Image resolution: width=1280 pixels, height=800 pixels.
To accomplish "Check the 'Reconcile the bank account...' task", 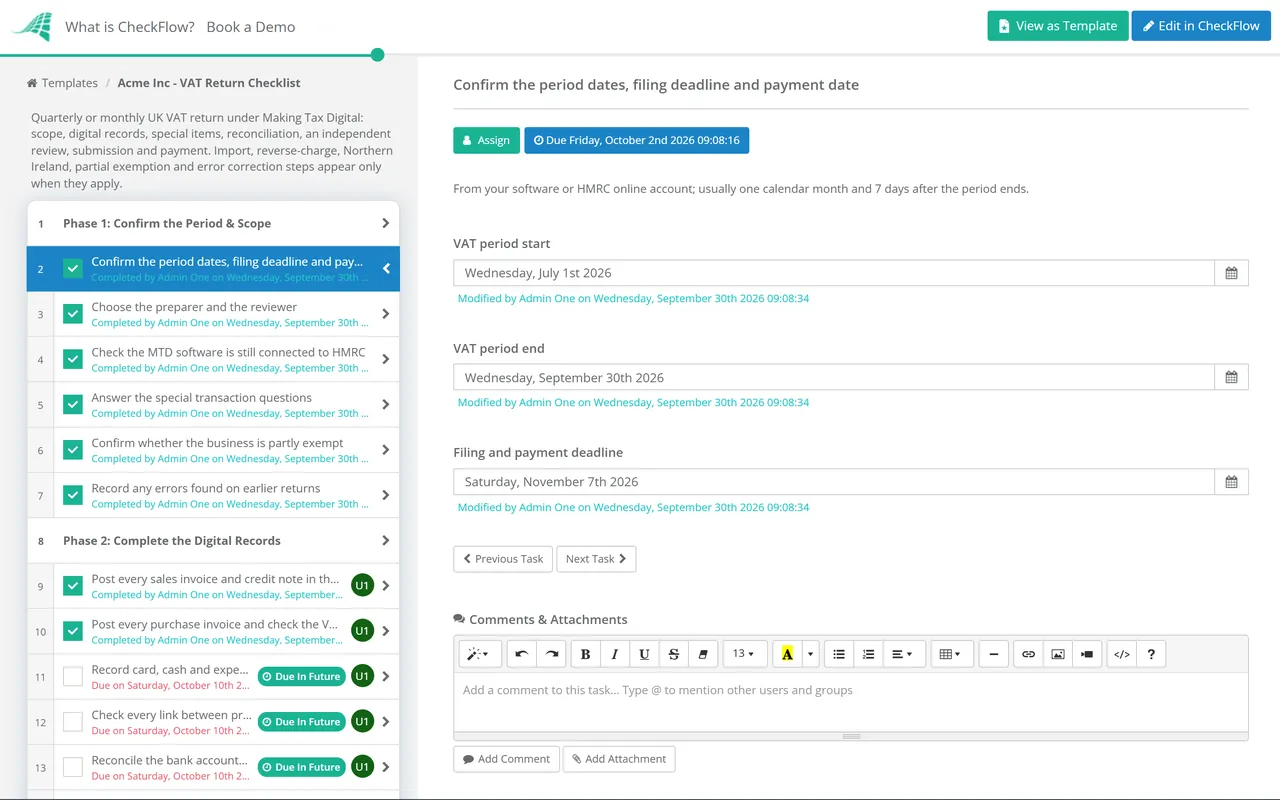I will pyautogui.click(x=73, y=767).
